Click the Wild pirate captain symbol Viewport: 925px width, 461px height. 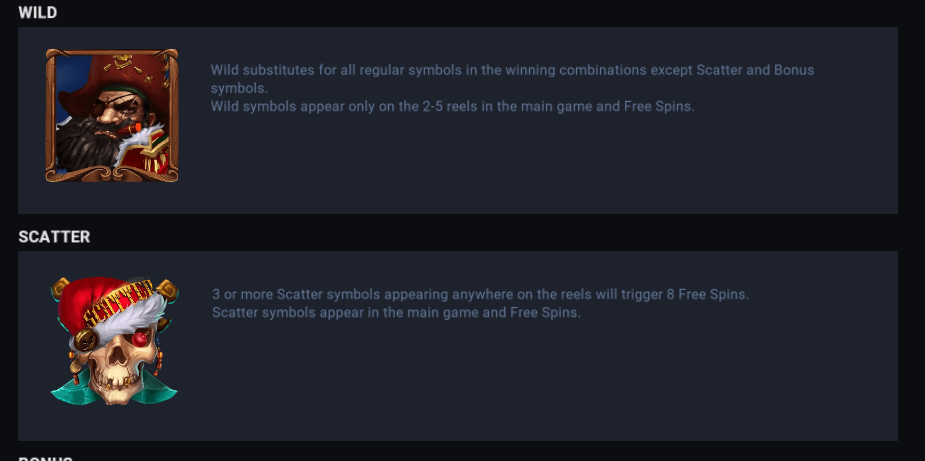click(111, 115)
